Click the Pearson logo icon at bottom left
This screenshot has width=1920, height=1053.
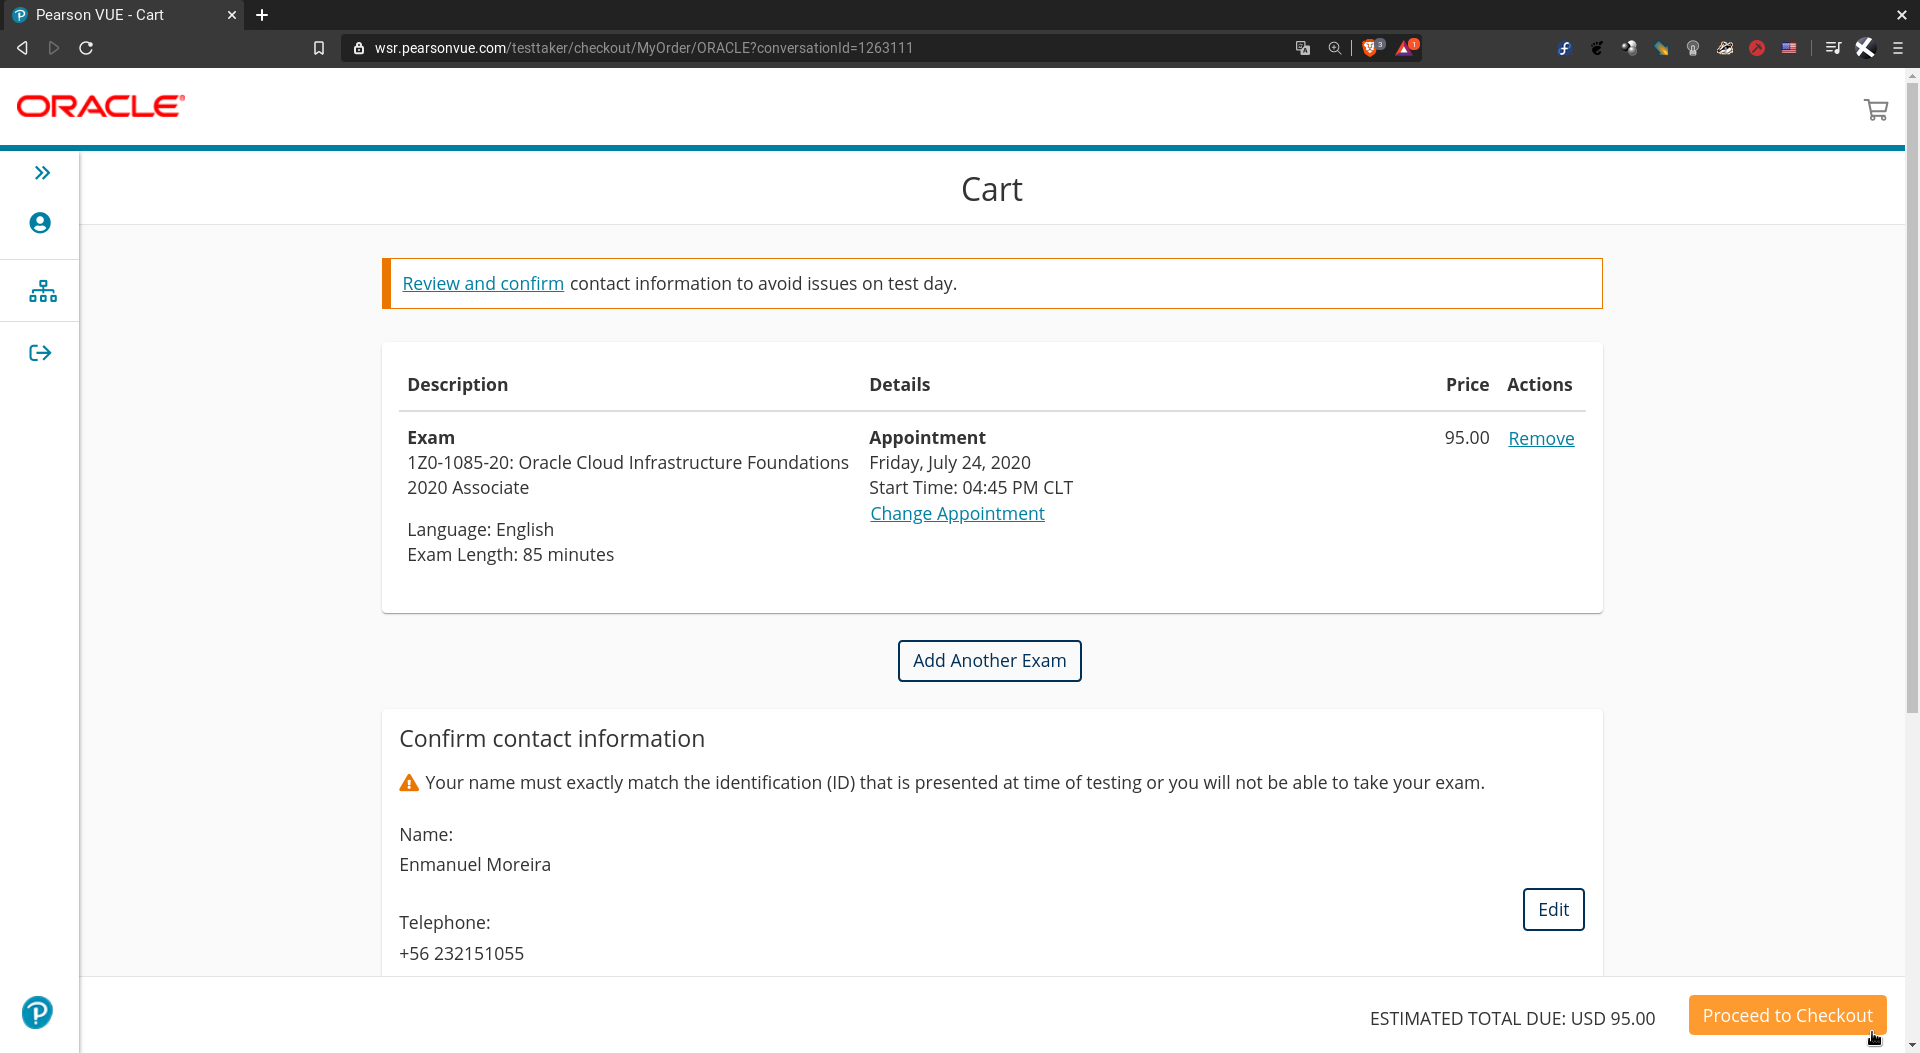(x=37, y=1012)
